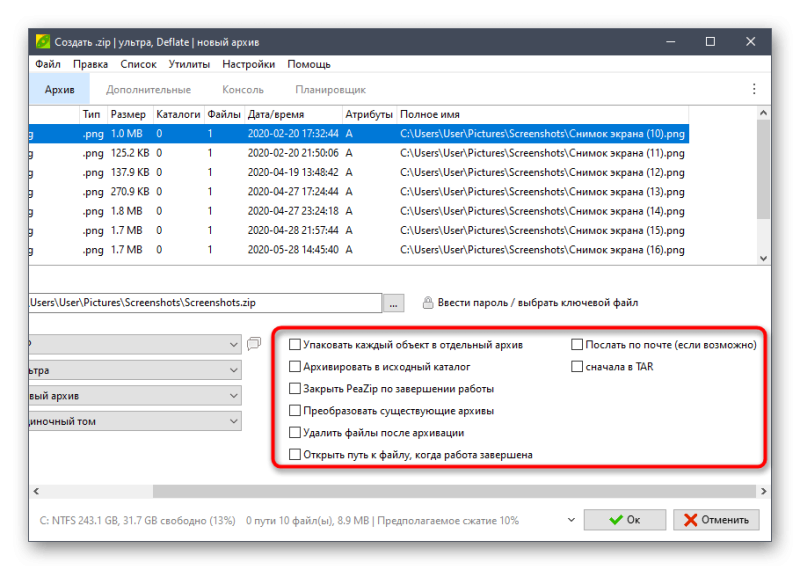Check 'Послать по почте (если возможно)'
800x570 pixels.
pos(577,344)
